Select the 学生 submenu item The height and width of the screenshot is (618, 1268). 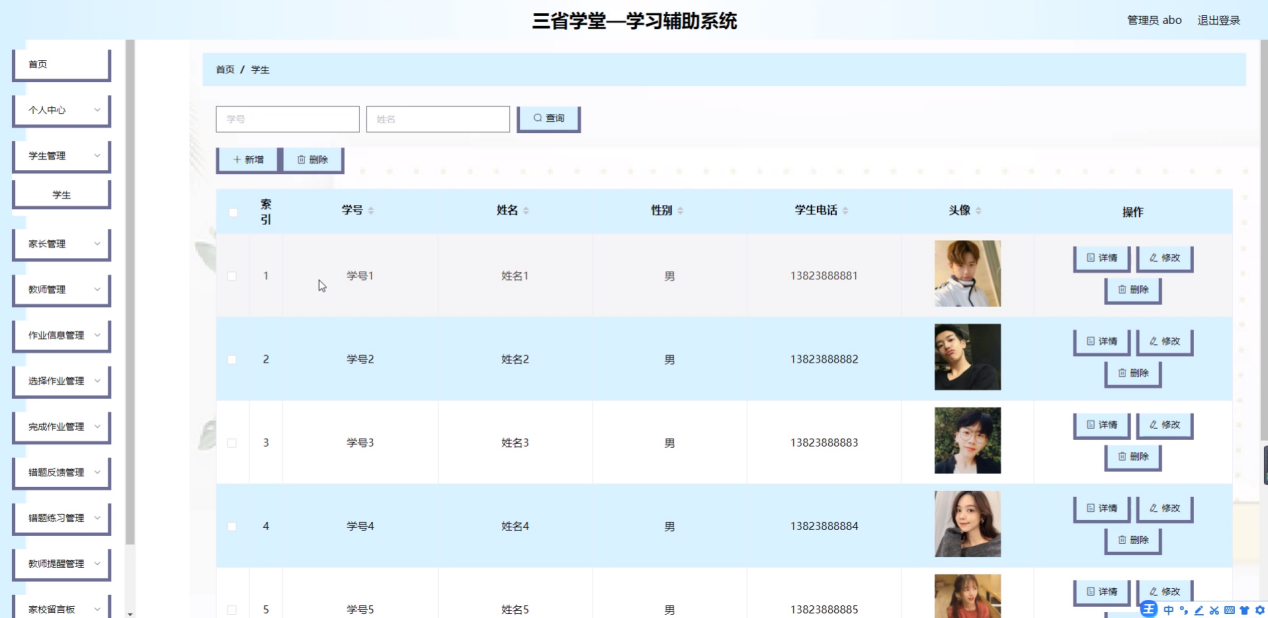coord(62,195)
